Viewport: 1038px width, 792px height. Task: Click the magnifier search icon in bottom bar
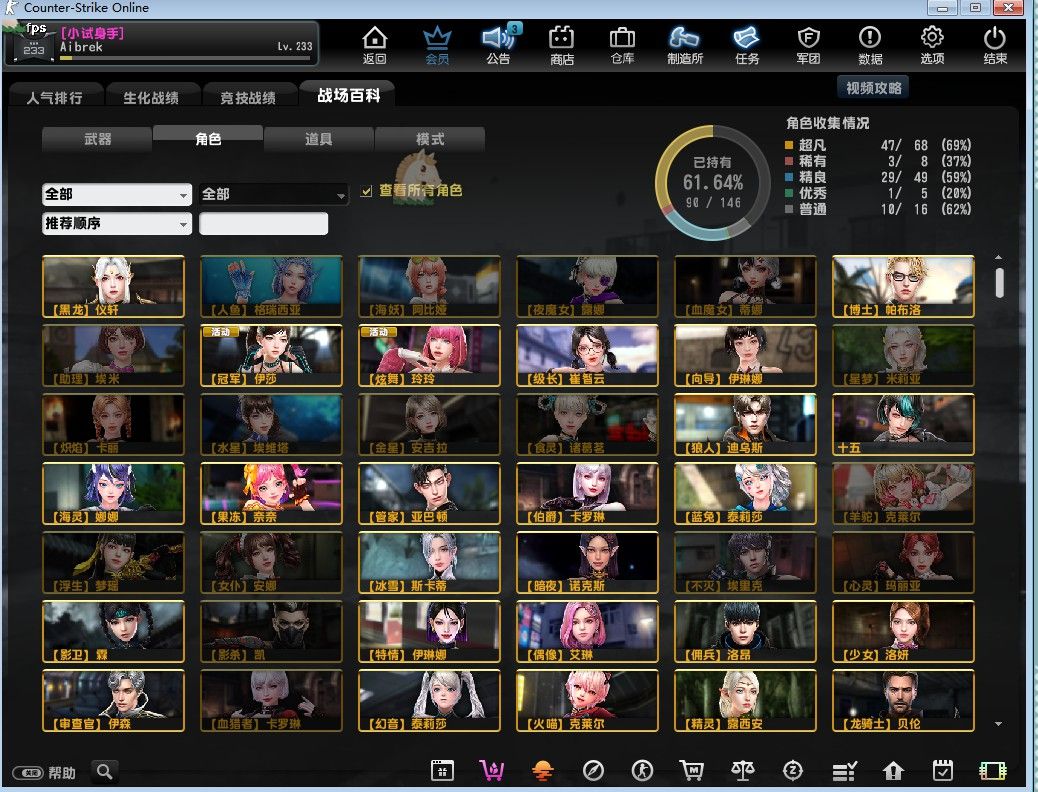click(104, 771)
